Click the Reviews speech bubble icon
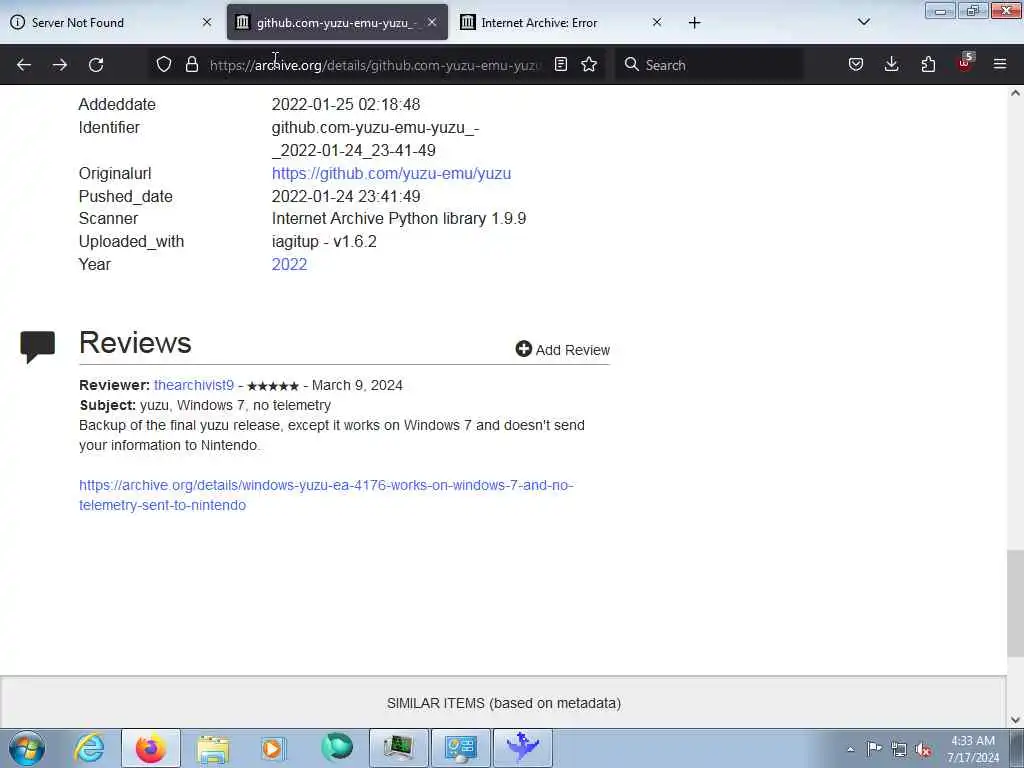The image size is (1024, 768). (37, 347)
